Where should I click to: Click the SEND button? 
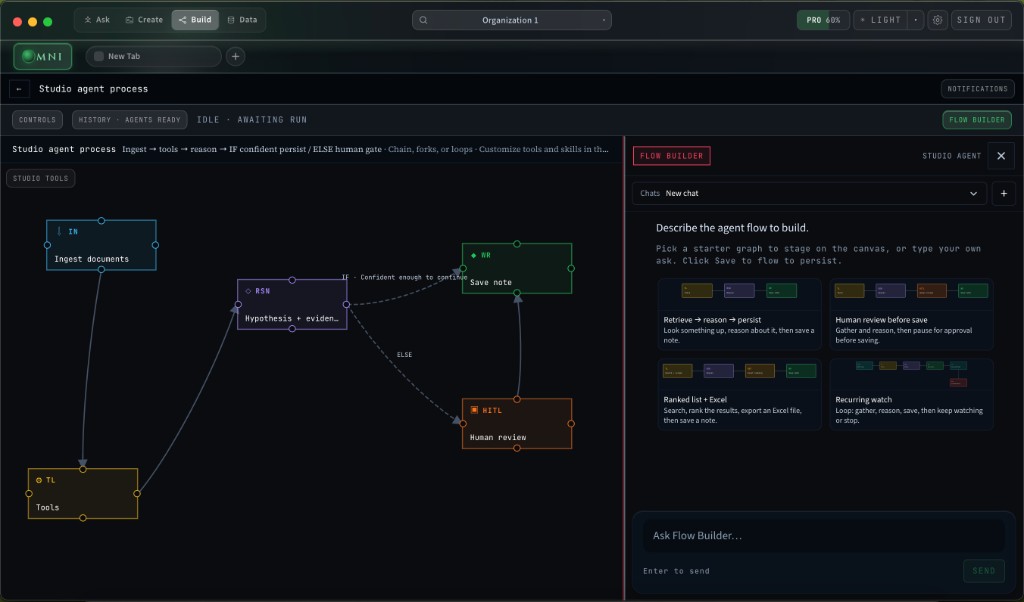coord(984,571)
